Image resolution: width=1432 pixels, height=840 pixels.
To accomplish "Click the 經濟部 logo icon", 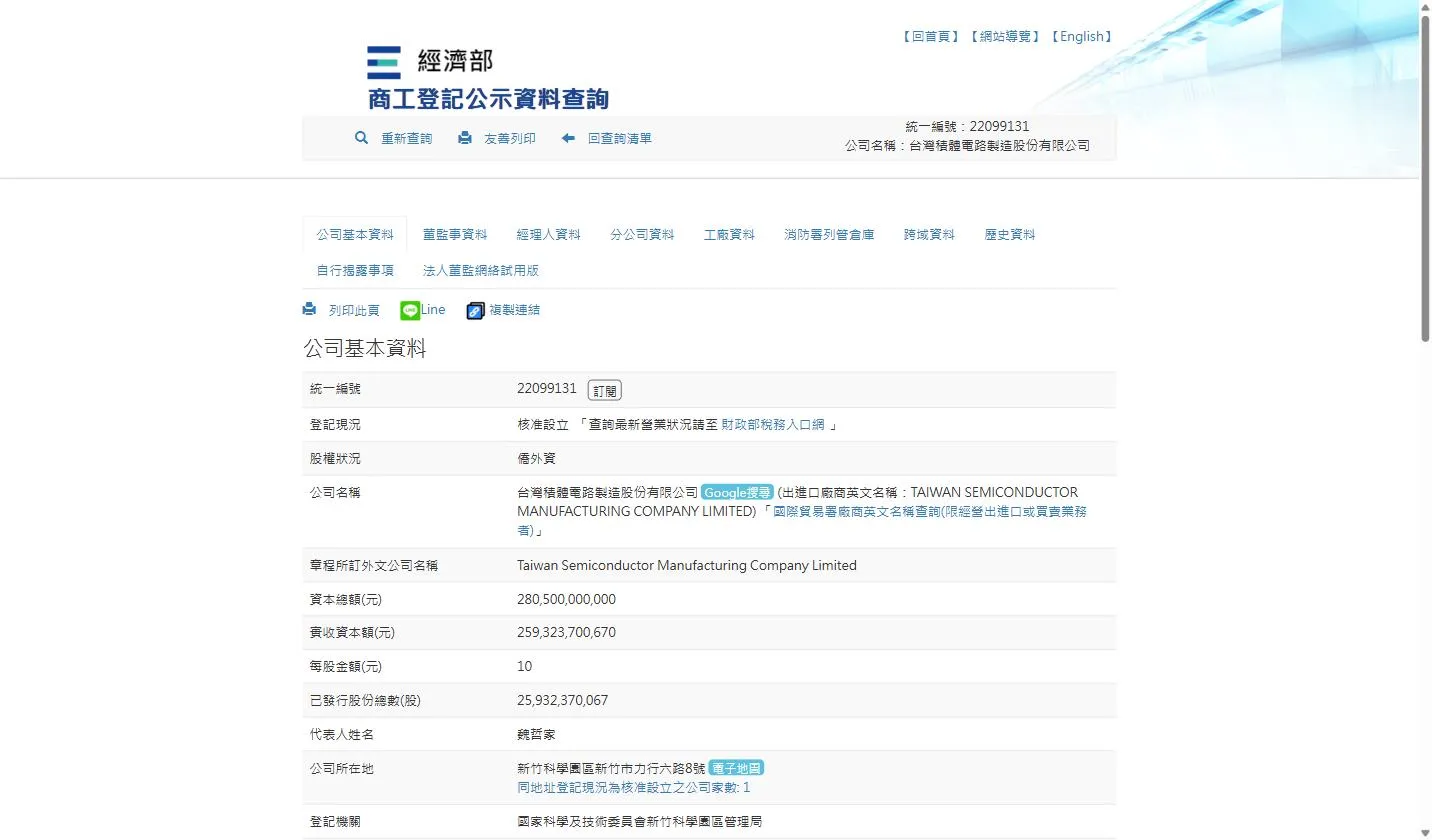I will point(384,62).
